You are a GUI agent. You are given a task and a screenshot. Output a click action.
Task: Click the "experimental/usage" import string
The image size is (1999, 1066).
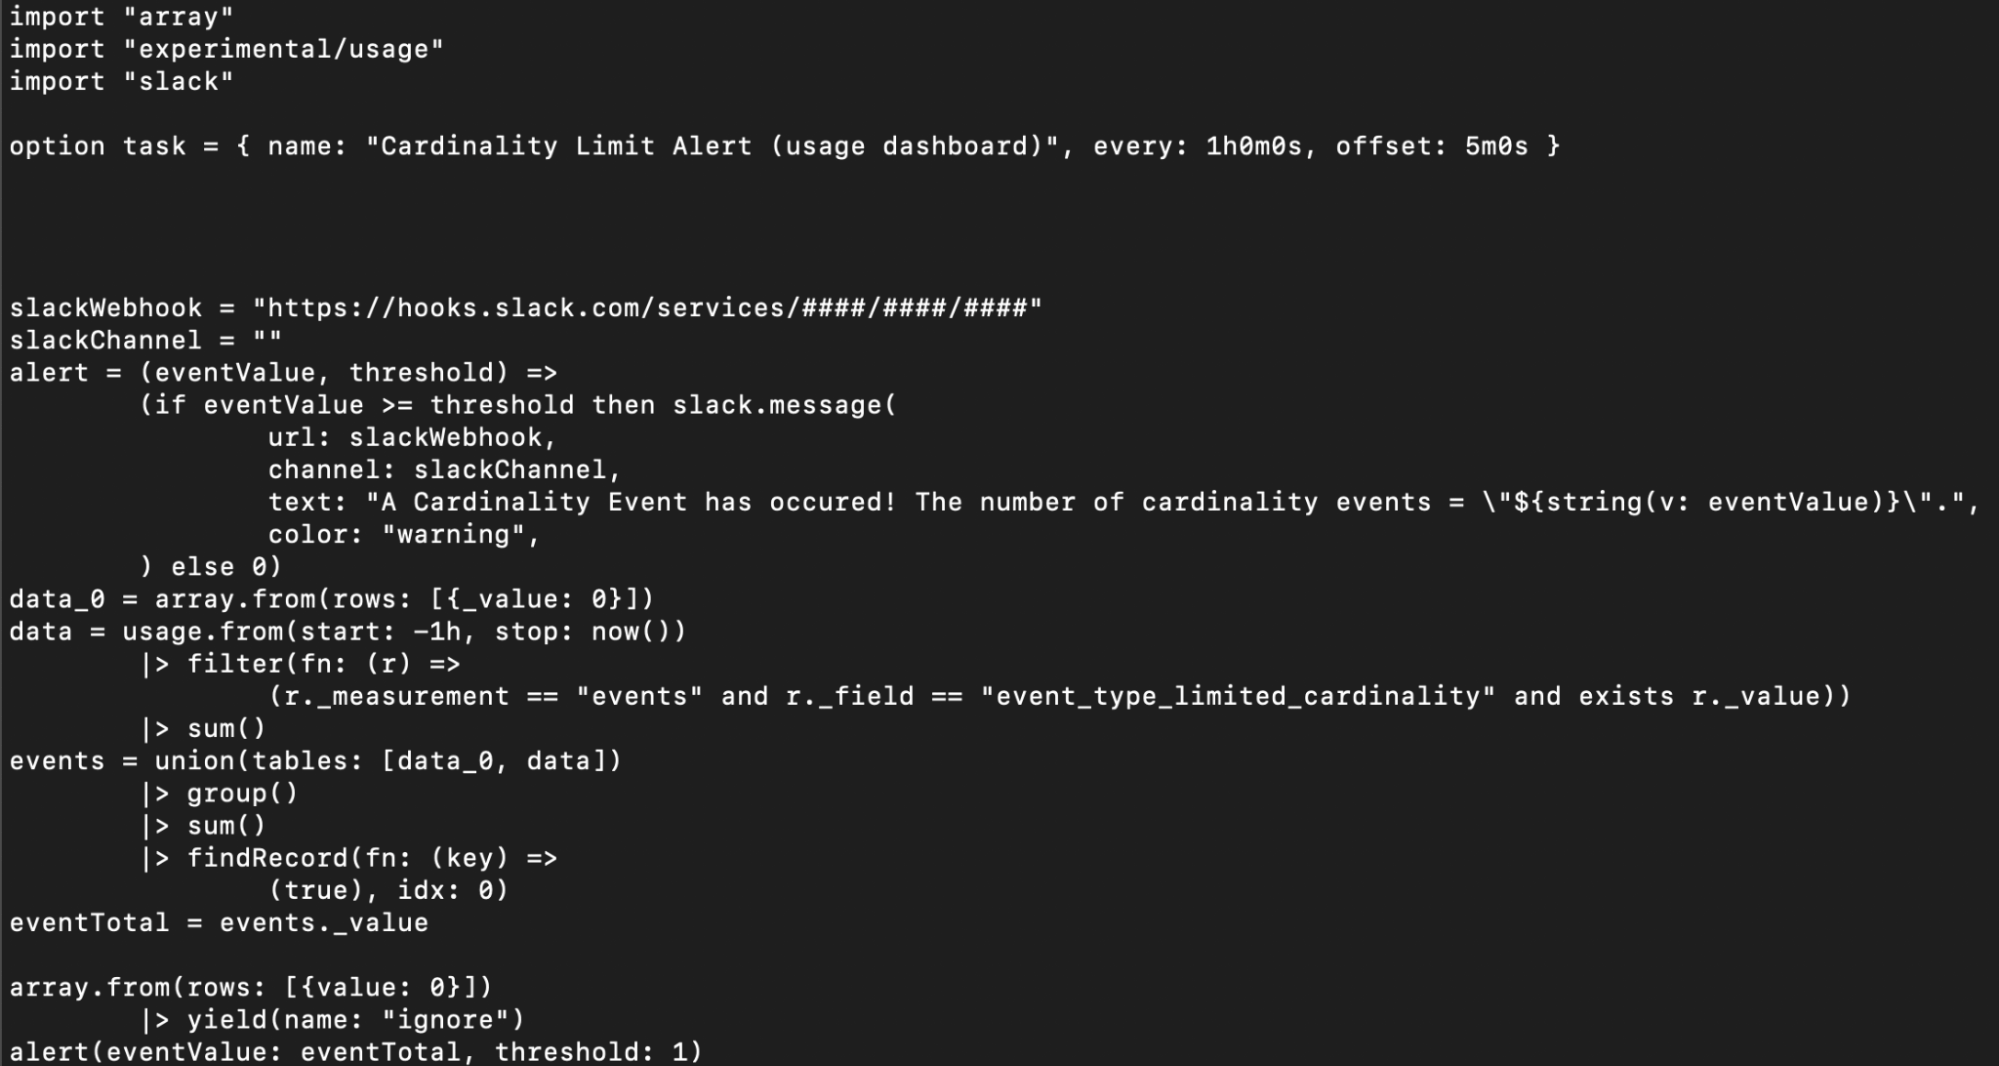tap(283, 49)
